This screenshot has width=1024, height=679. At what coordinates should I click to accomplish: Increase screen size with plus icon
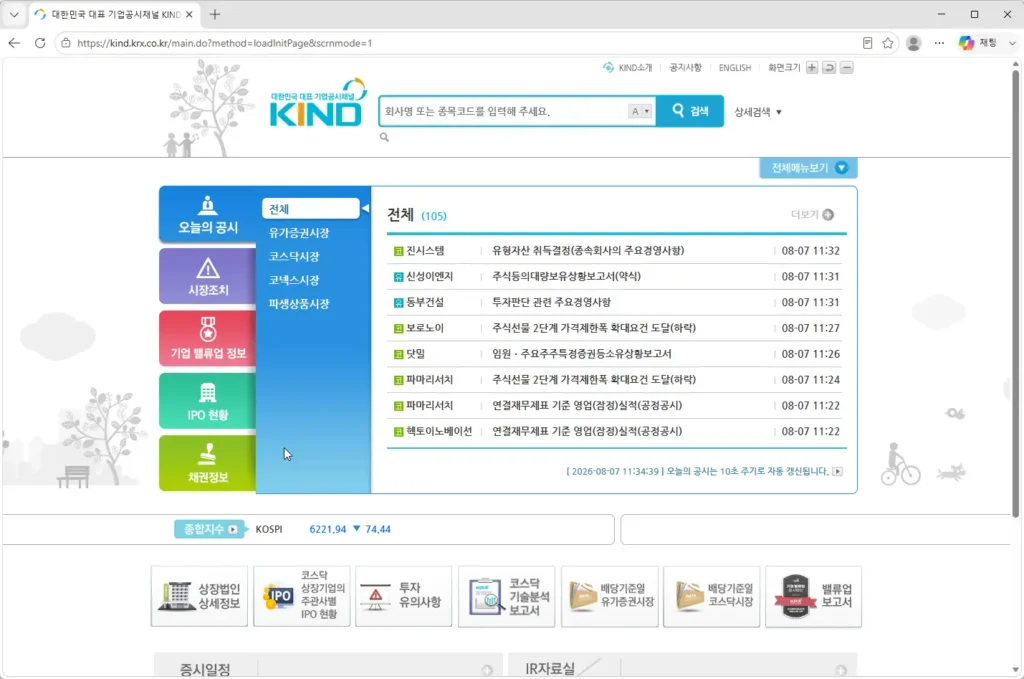[x=812, y=68]
